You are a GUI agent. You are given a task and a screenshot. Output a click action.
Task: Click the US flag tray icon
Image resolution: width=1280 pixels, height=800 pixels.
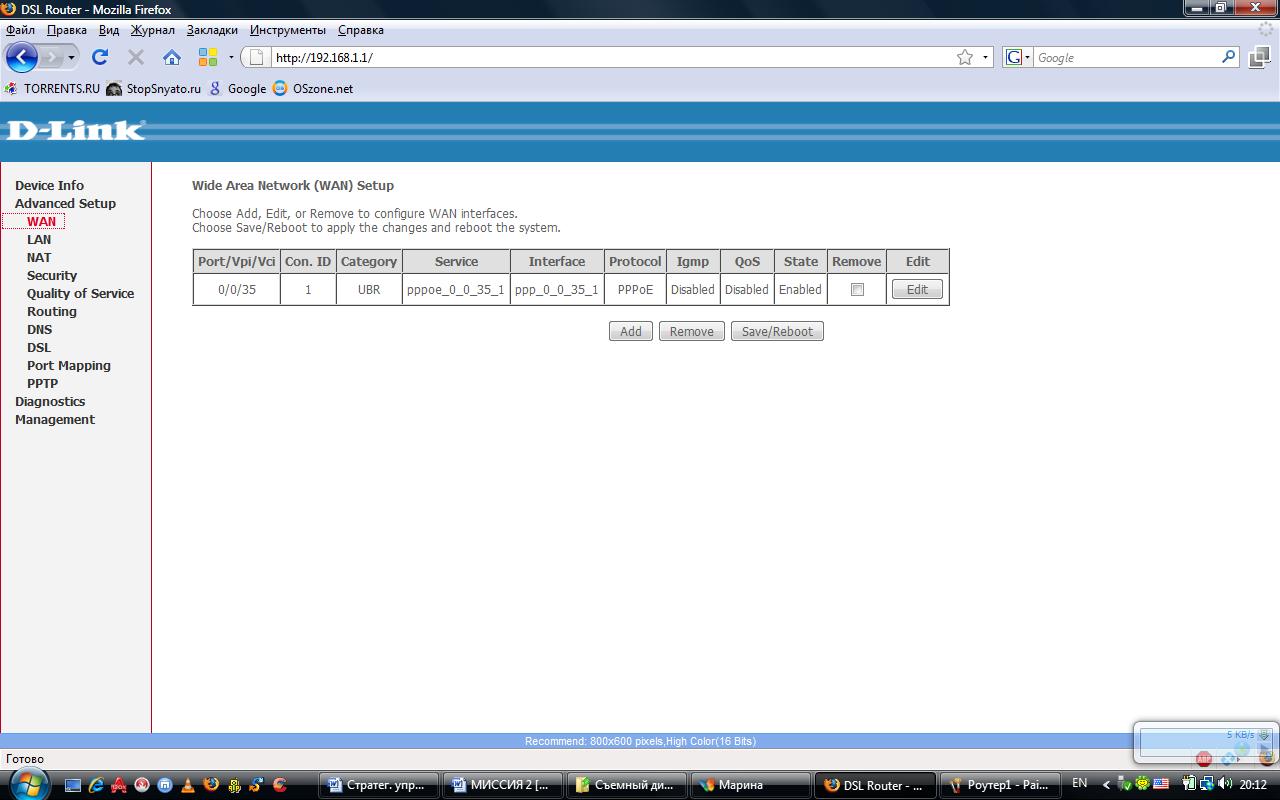click(1161, 784)
